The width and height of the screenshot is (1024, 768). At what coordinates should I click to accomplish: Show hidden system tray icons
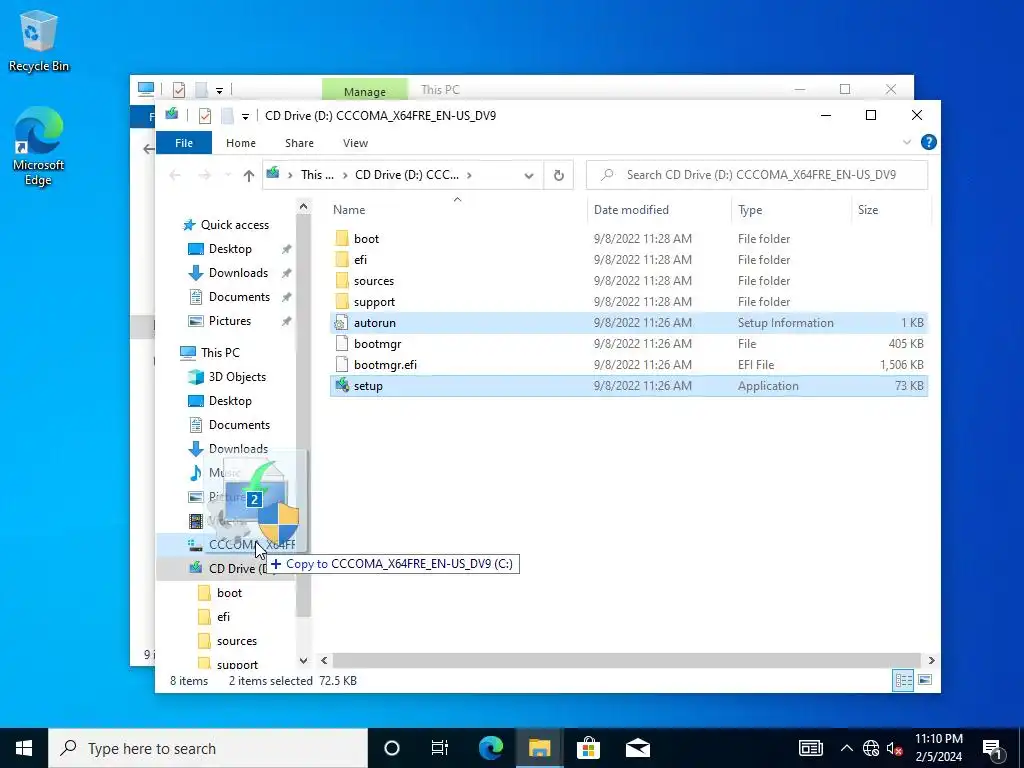(846, 748)
